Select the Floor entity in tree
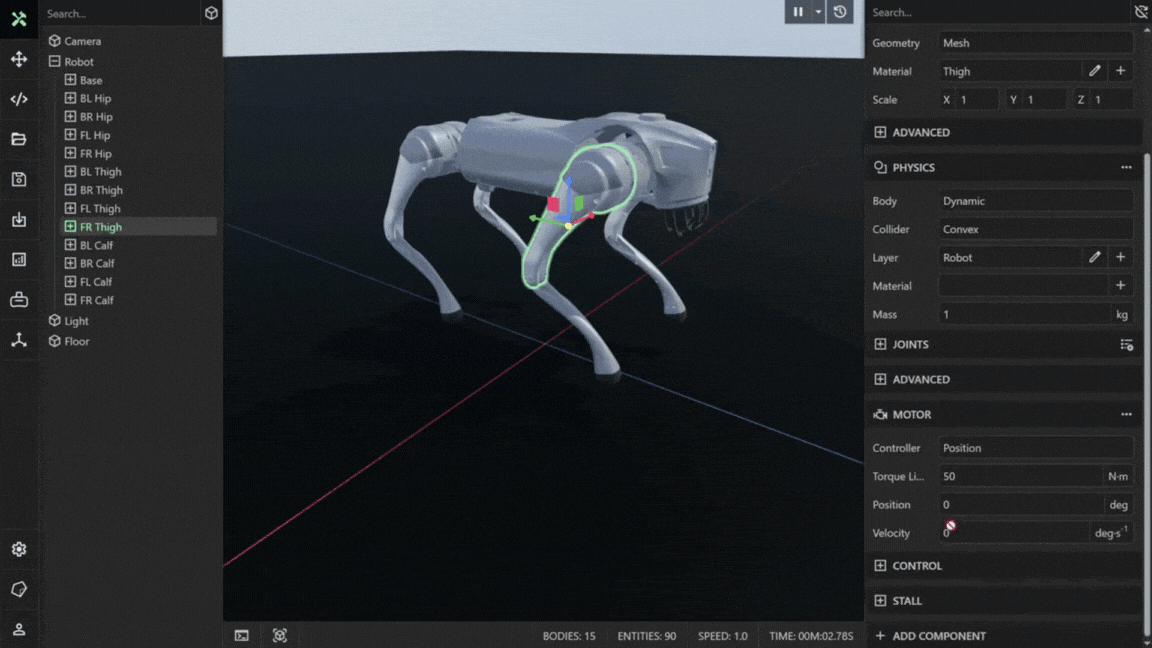The width and height of the screenshot is (1152, 648). [x=77, y=341]
